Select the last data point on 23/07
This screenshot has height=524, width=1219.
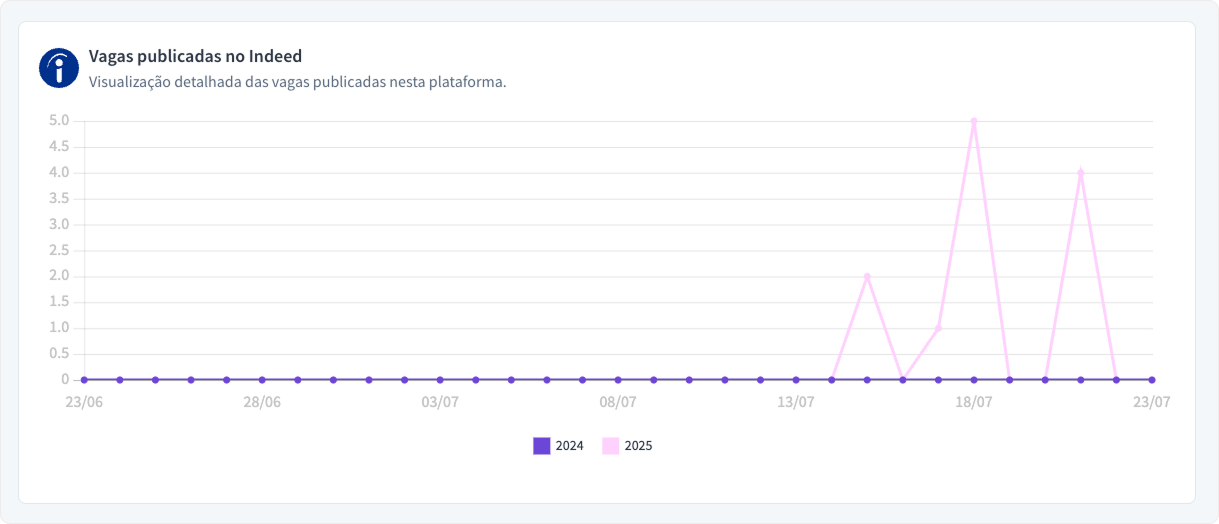click(1152, 380)
